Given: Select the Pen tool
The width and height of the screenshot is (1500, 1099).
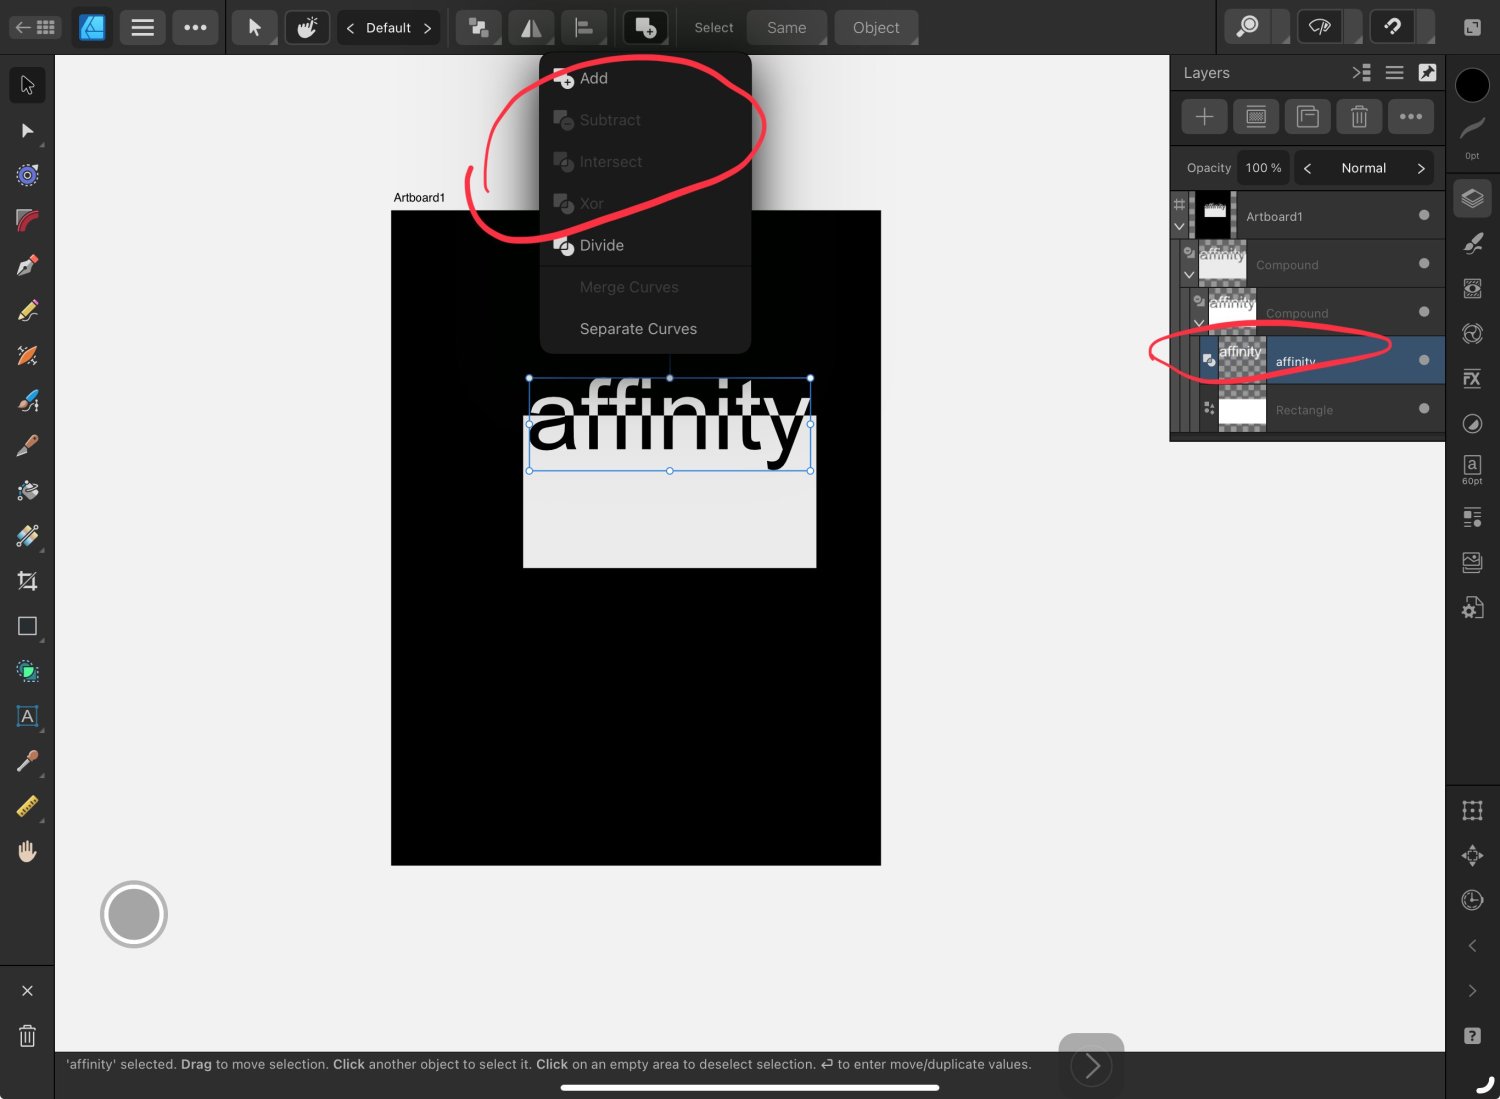Looking at the screenshot, I should point(27,266).
